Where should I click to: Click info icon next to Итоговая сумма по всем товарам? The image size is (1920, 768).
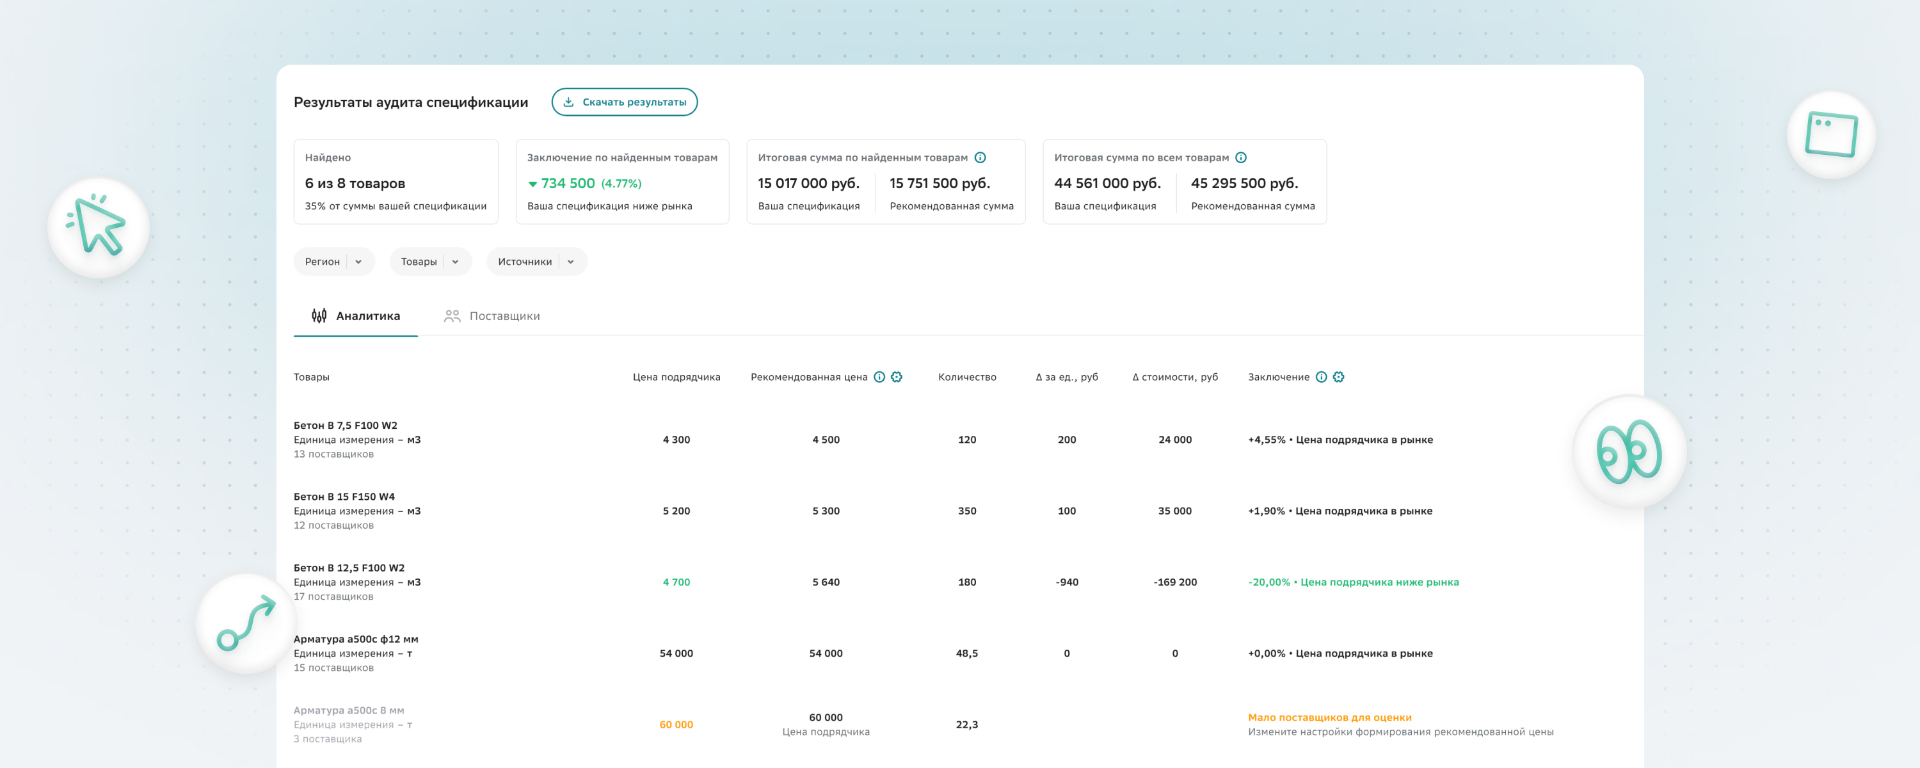point(1241,158)
